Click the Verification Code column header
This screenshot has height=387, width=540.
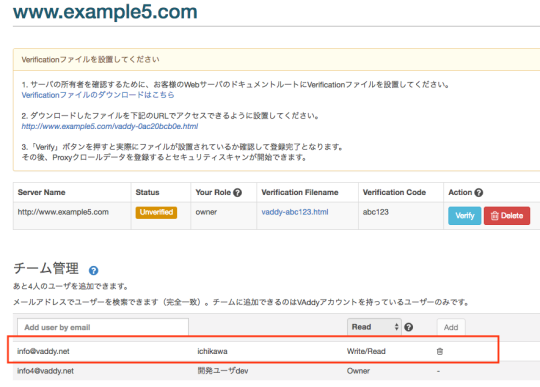(394, 192)
